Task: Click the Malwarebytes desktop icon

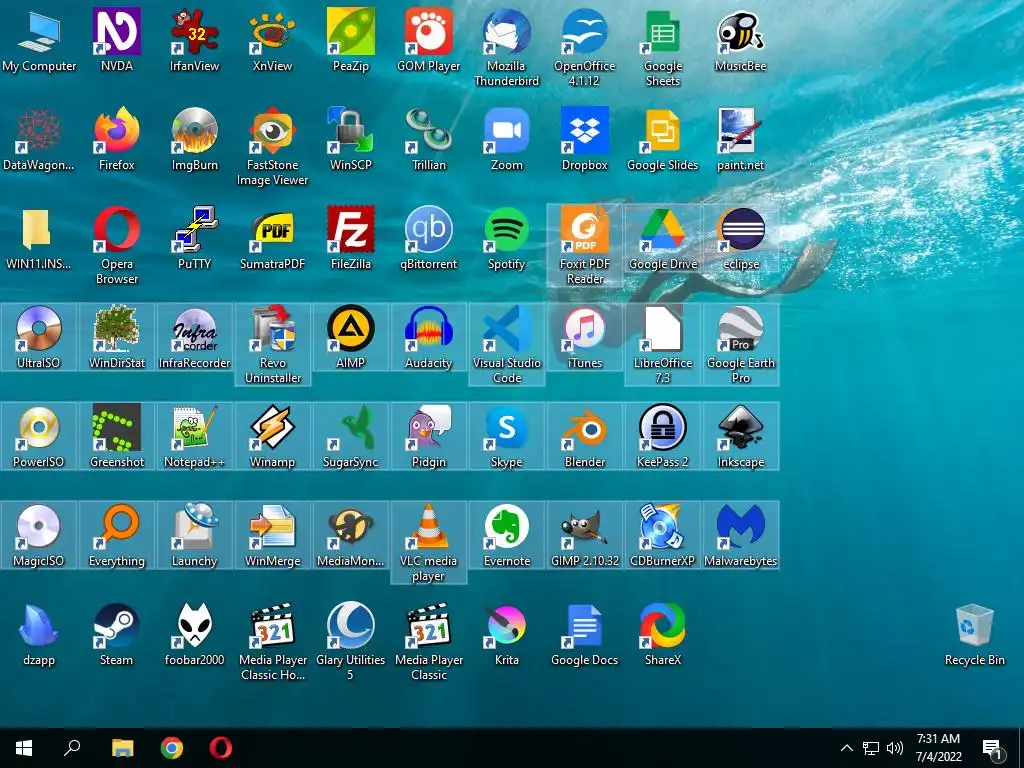Action: (x=741, y=536)
